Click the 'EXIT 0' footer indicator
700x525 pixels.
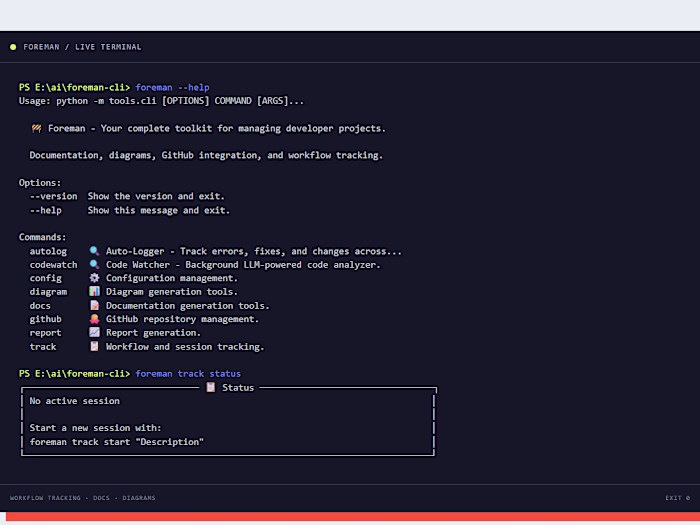click(677, 498)
